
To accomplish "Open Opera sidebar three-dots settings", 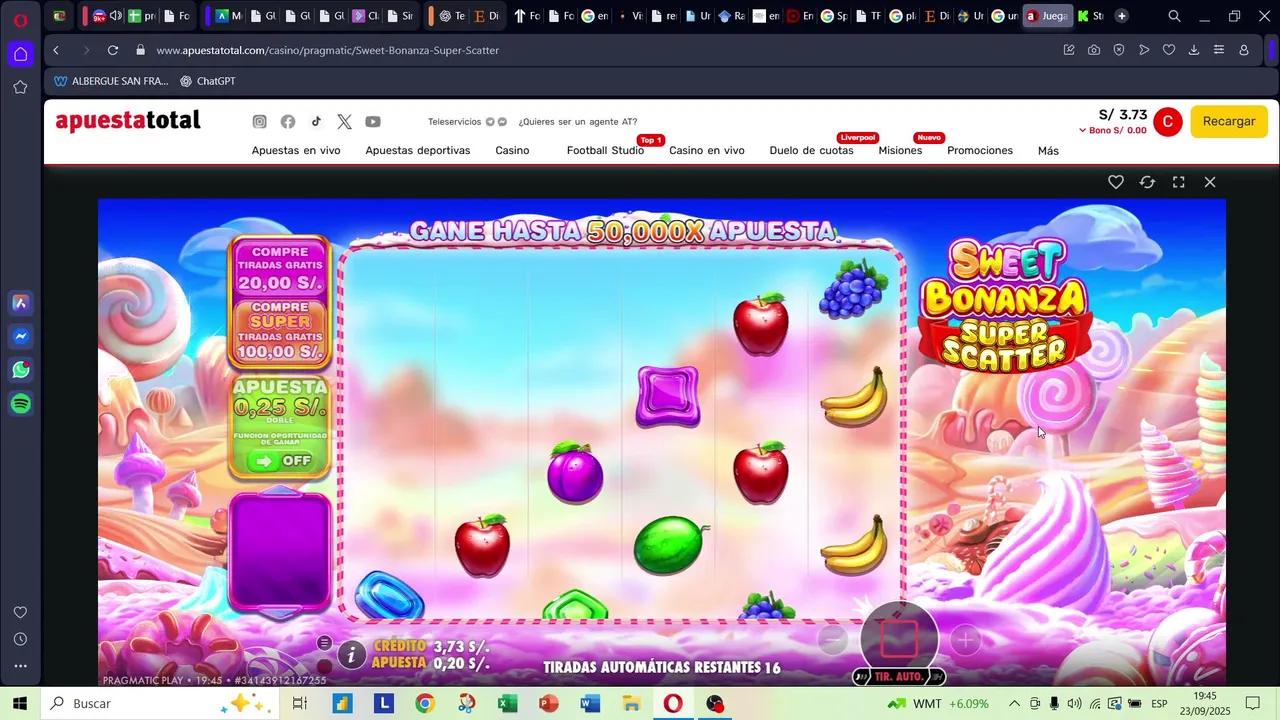I will click(x=20, y=666).
